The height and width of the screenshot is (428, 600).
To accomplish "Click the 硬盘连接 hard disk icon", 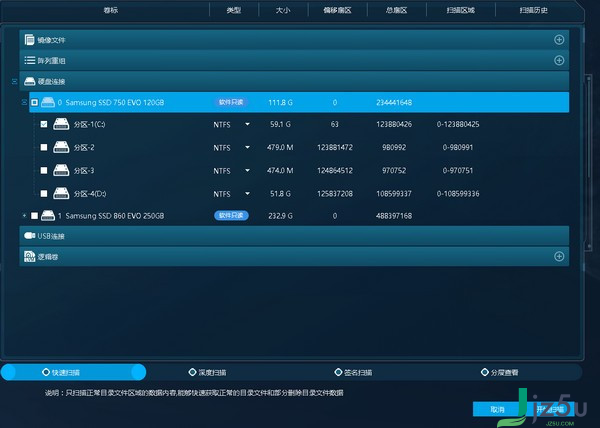I will tap(29, 81).
